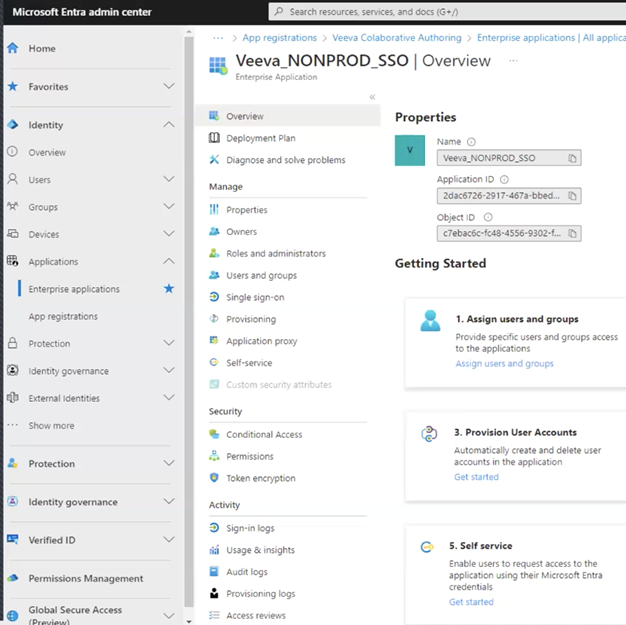Open Self-service under Manage
Screen dimensions: 626x625
(249, 363)
